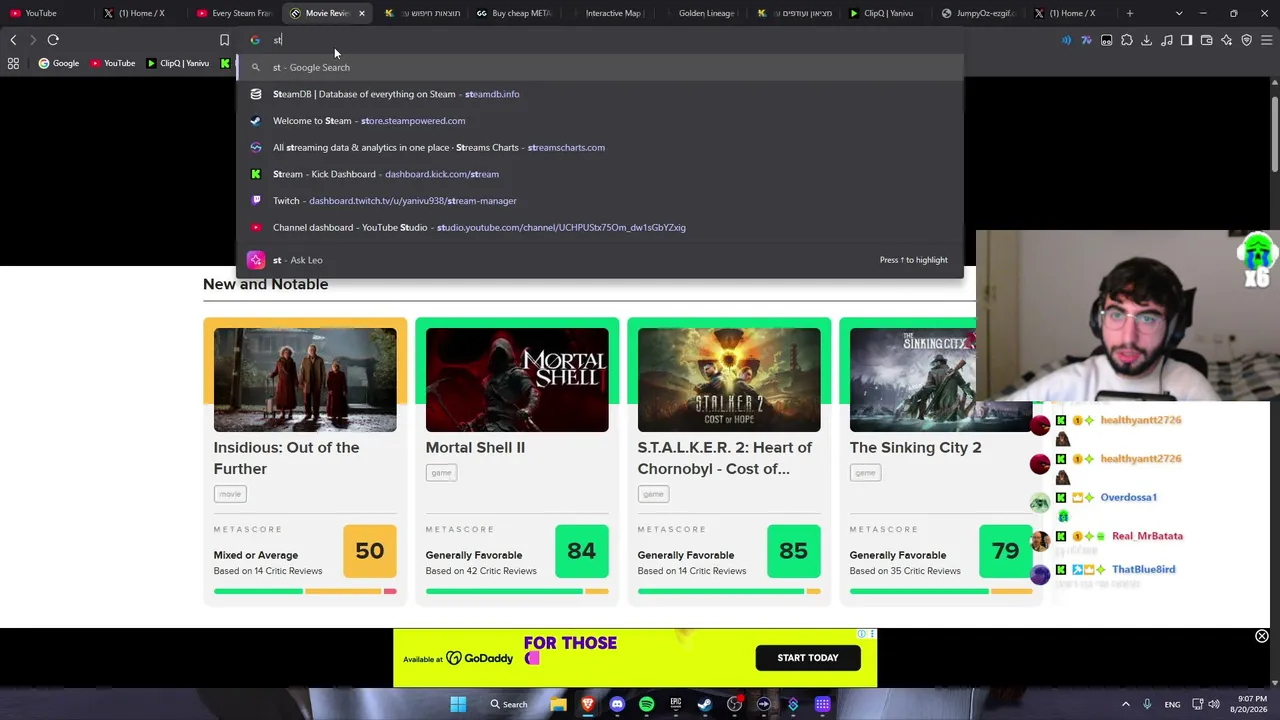Open Discord from the taskbar

617,704
